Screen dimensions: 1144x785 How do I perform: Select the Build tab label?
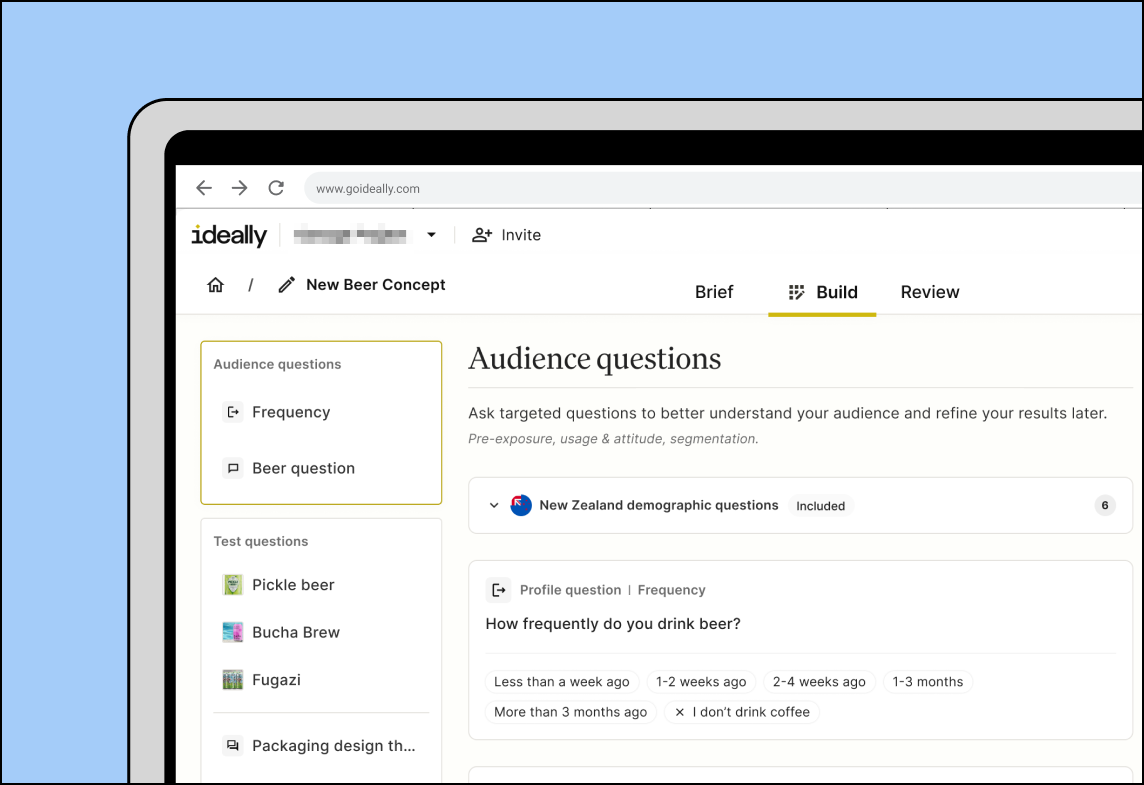pos(837,292)
